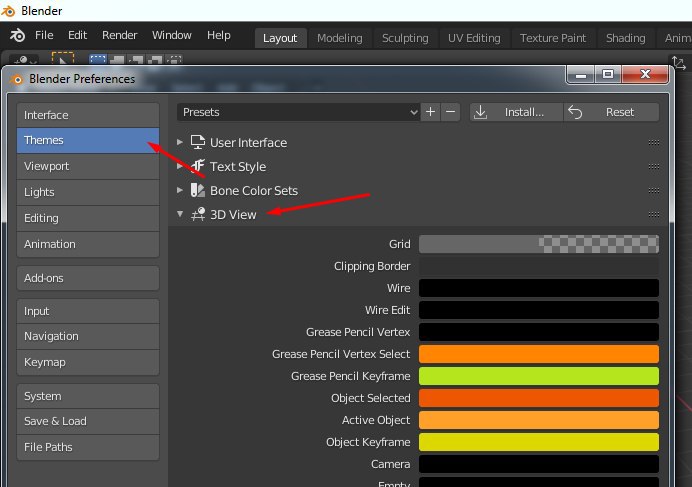Open the Window menu
Viewport: 692px width, 487px height.
(172, 35)
